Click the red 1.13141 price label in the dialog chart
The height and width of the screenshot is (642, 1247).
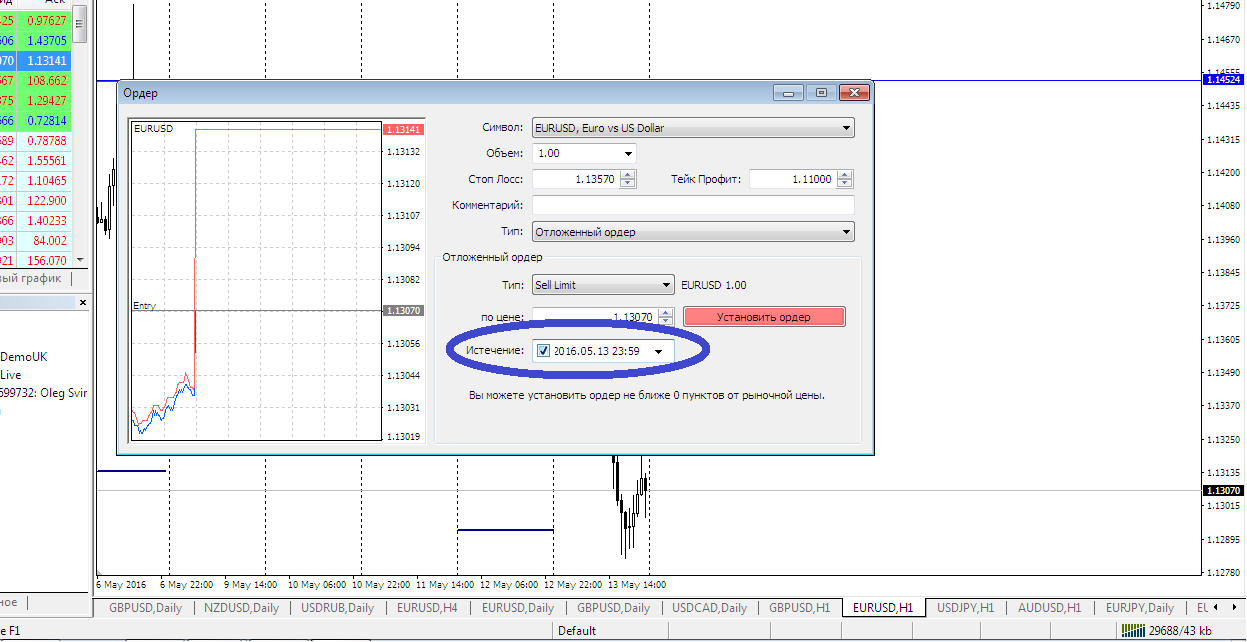(404, 129)
